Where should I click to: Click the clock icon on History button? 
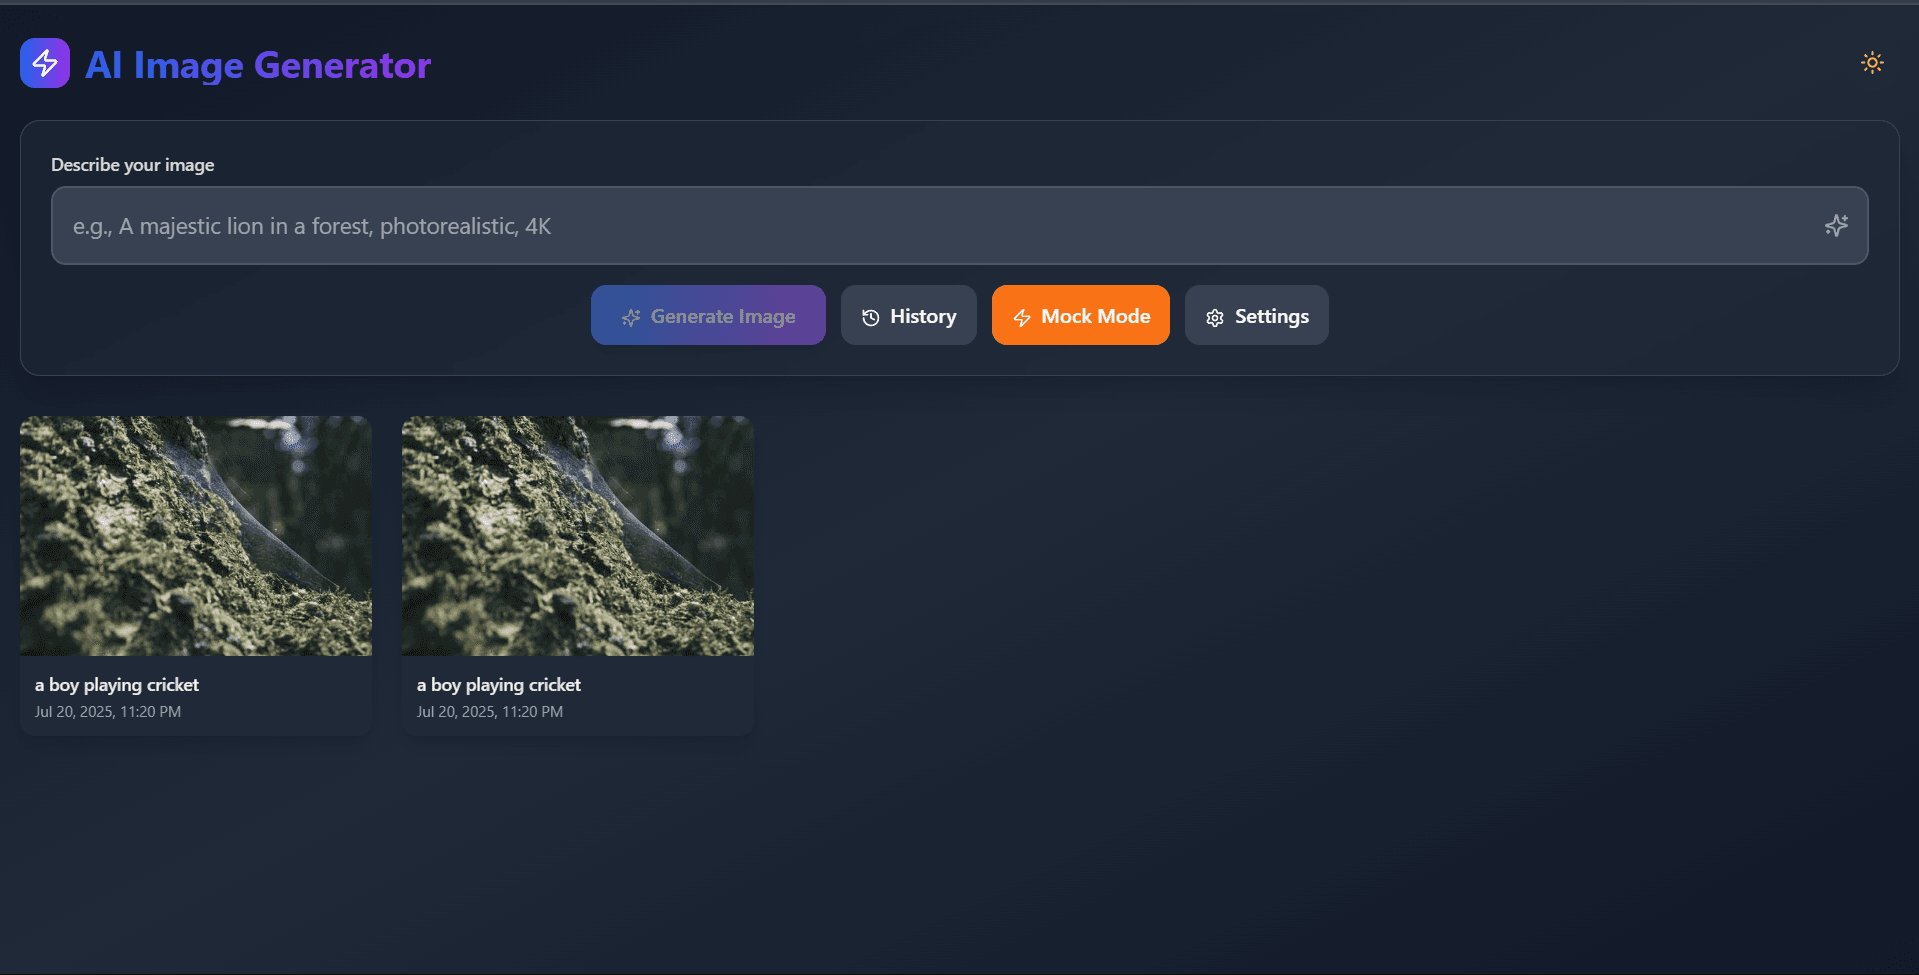[x=871, y=317]
